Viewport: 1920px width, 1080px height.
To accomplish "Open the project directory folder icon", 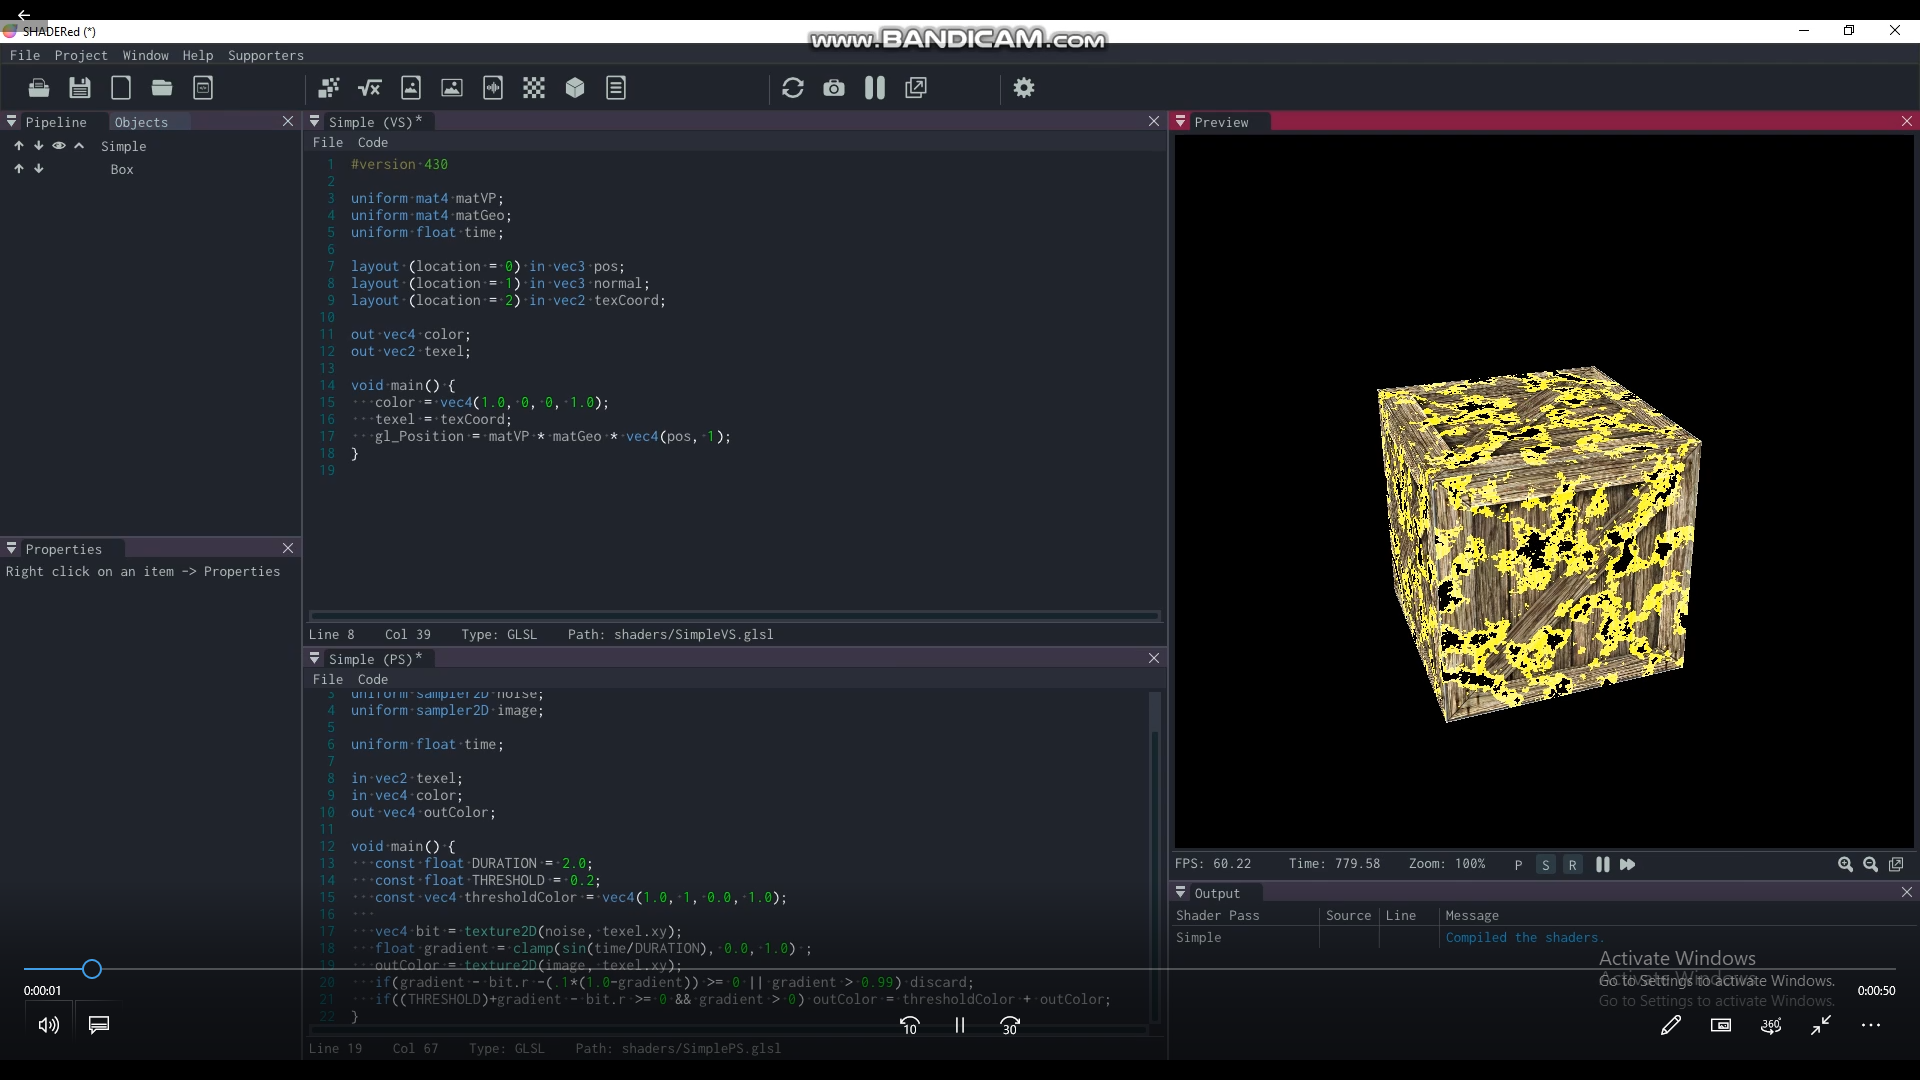I will [162, 88].
